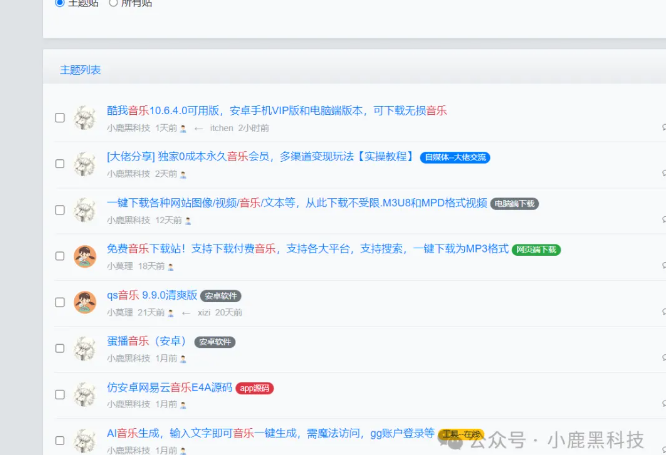The height and width of the screenshot is (455, 666).
Task: Click the 自媒体--大佬交流 blue tag
Action: coord(455,158)
